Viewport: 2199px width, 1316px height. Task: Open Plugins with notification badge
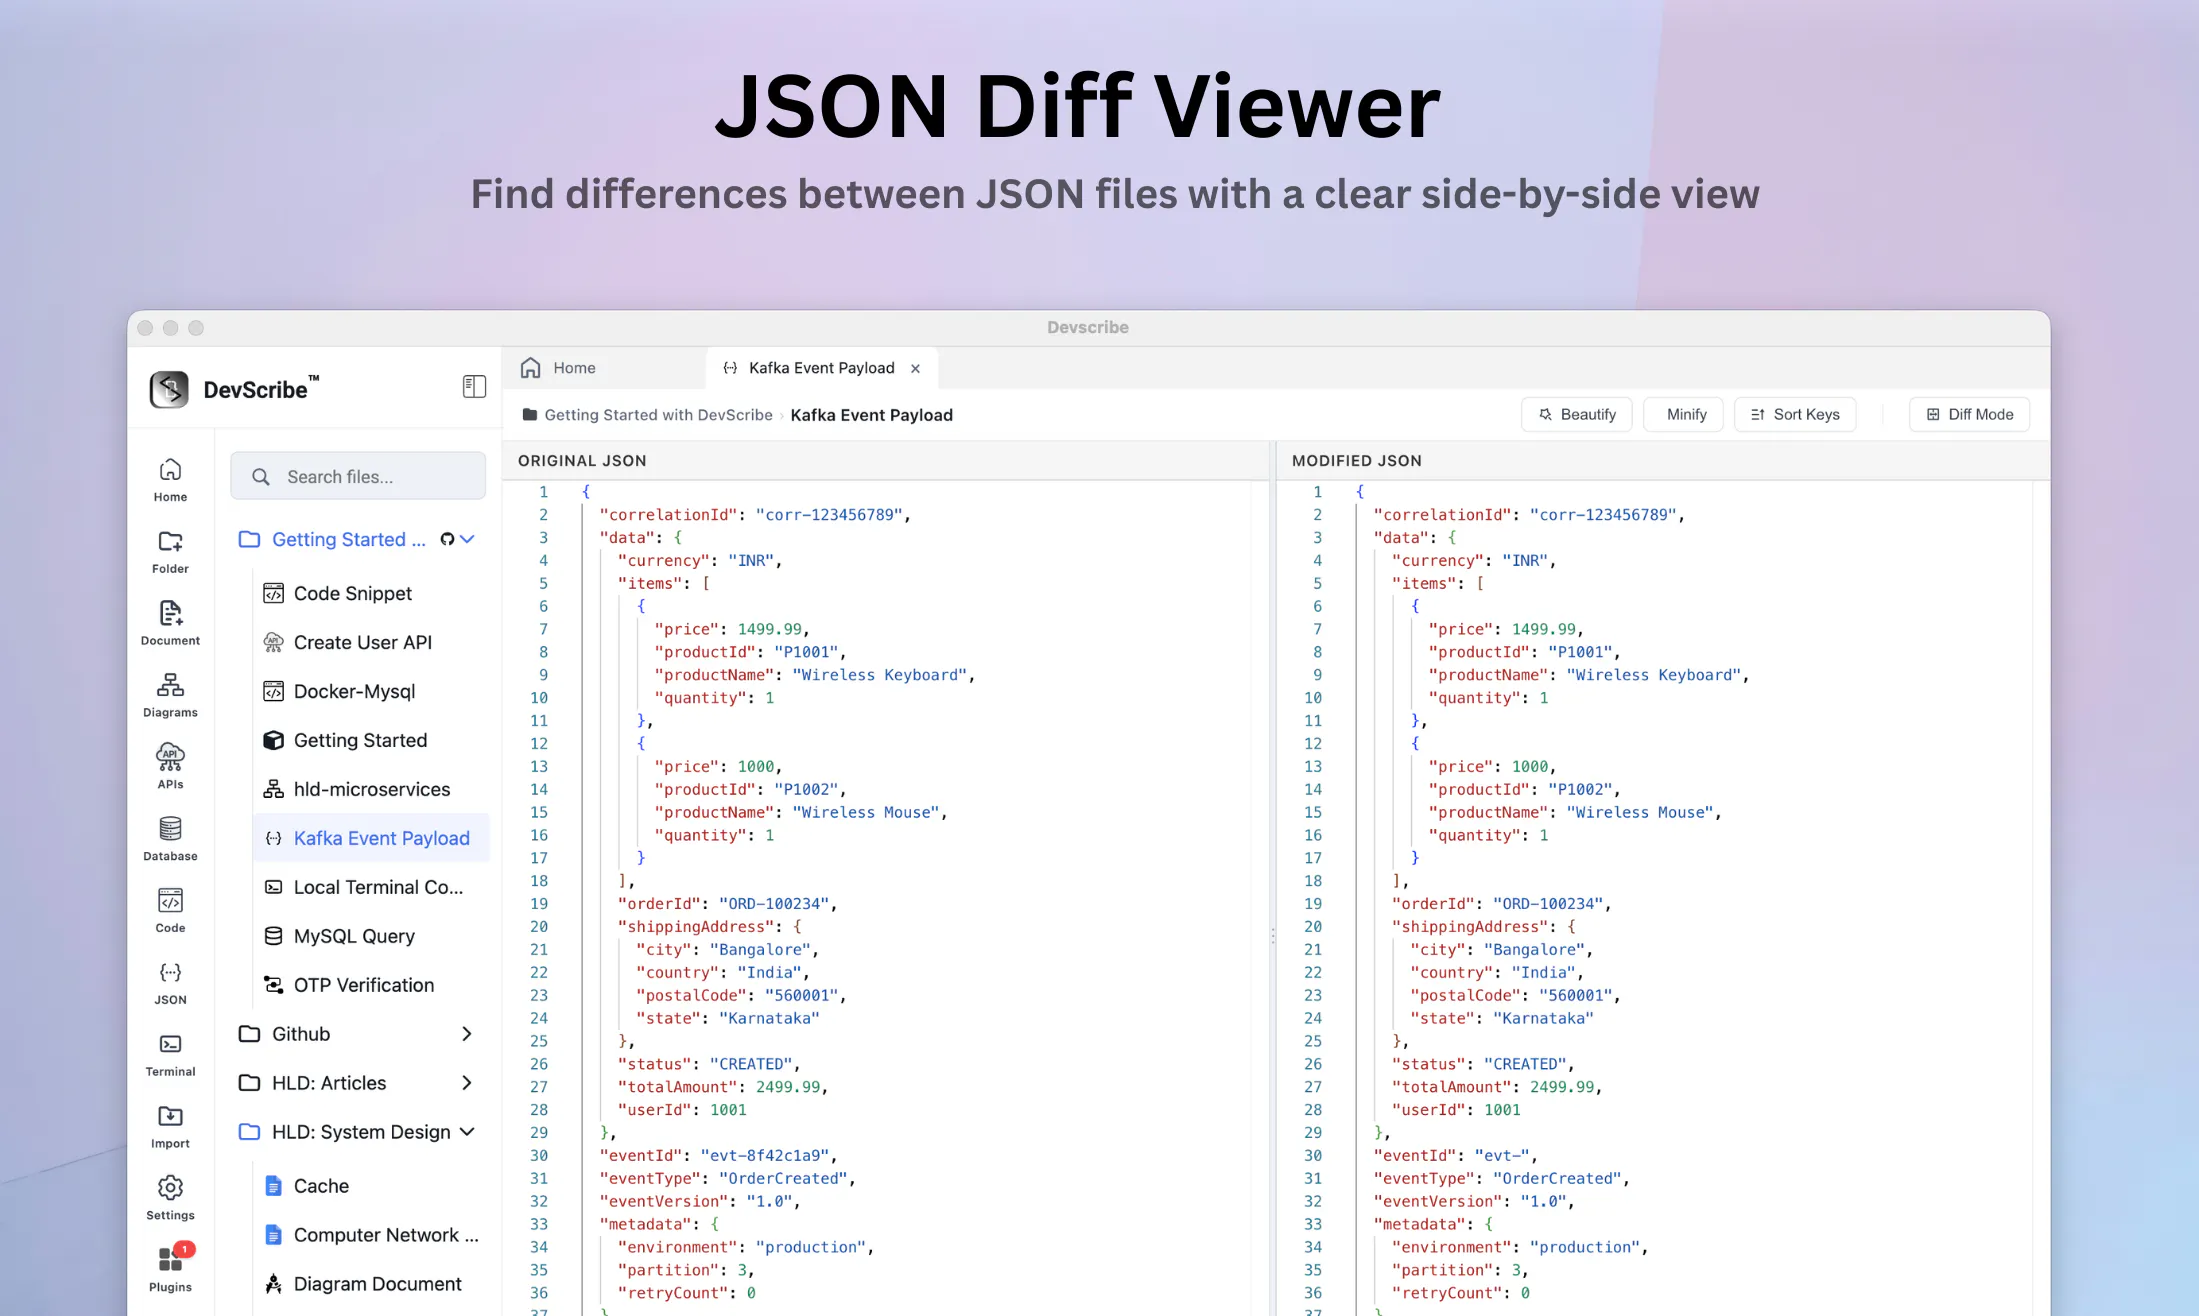click(x=170, y=1269)
